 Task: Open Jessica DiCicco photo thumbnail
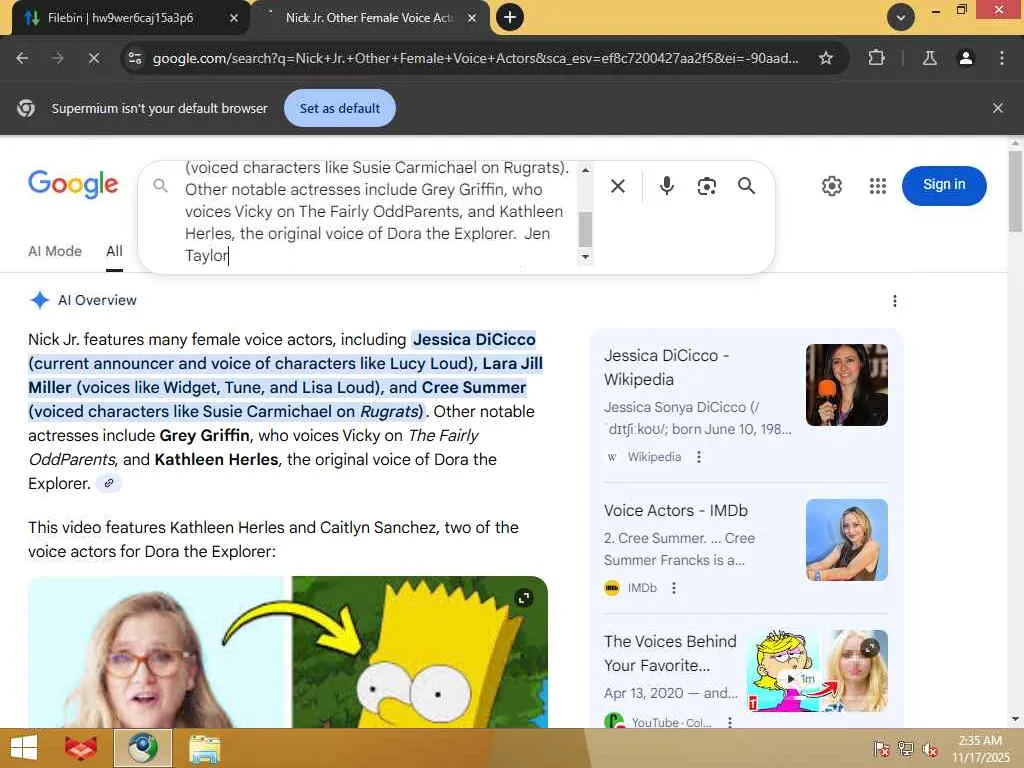click(846, 385)
